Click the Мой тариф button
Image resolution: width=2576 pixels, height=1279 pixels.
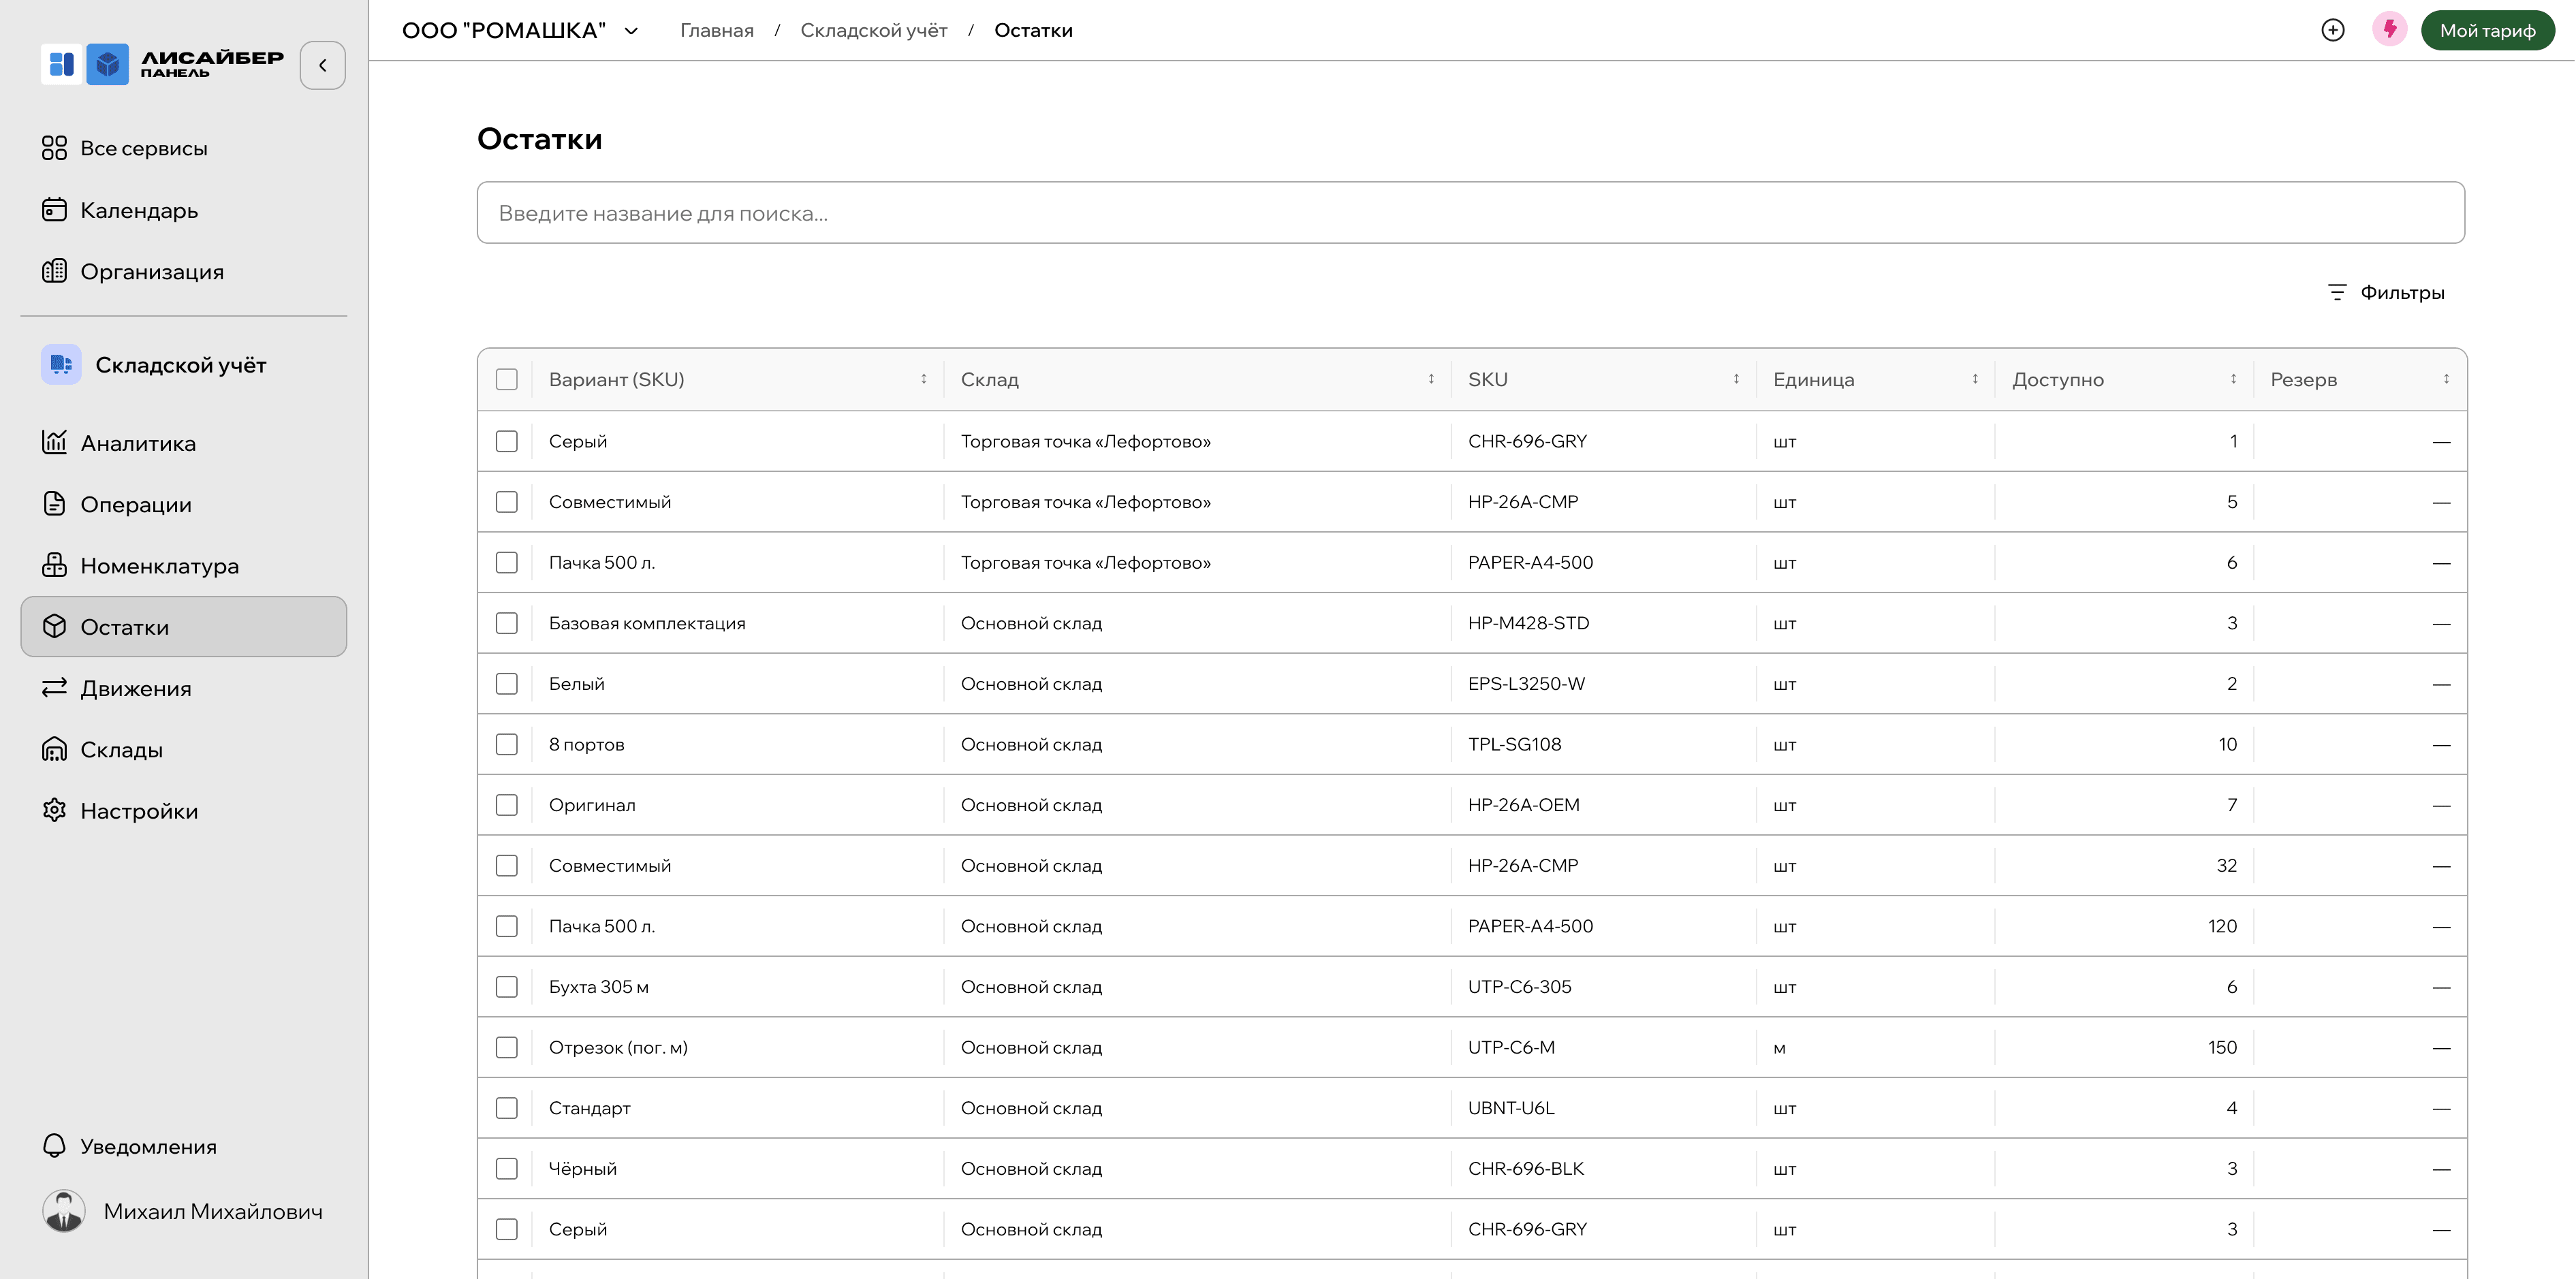pos(2488,30)
